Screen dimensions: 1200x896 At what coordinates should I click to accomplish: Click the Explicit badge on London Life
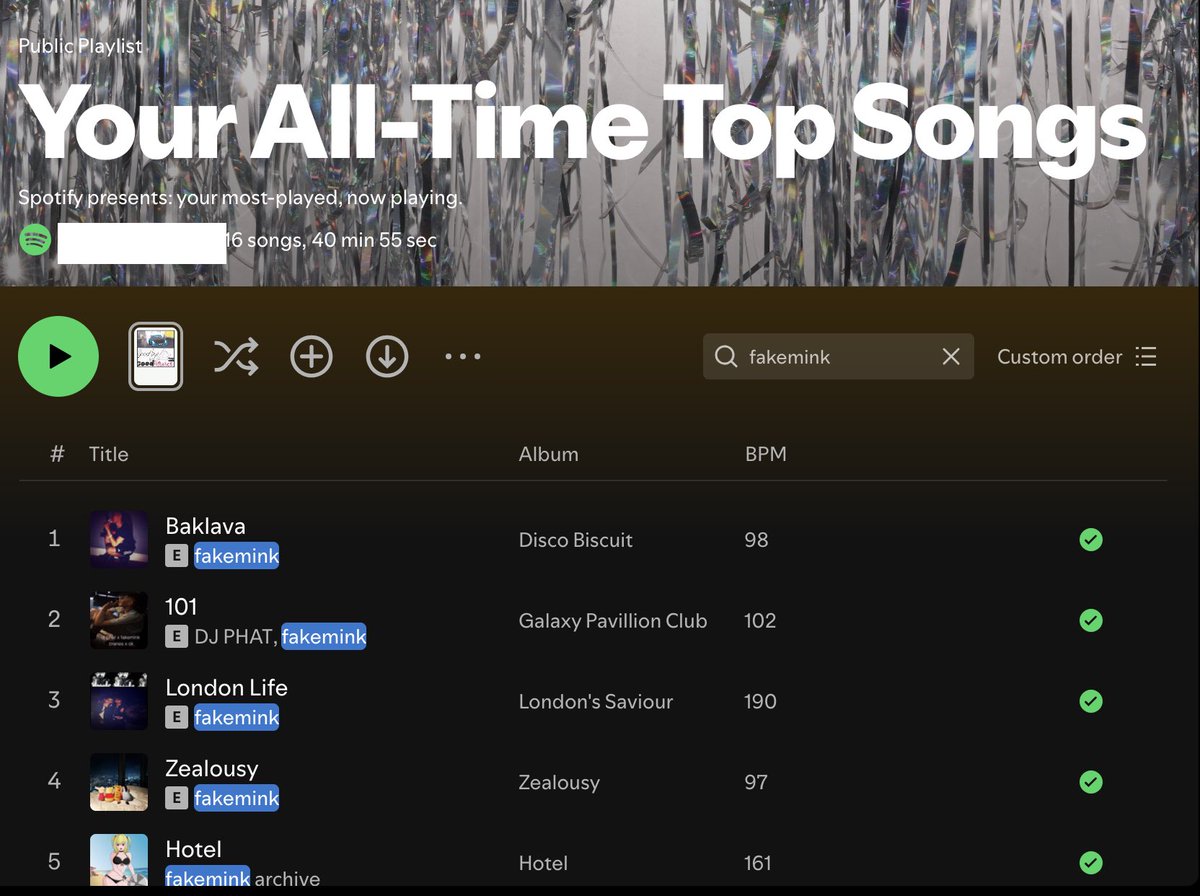pyautogui.click(x=177, y=717)
